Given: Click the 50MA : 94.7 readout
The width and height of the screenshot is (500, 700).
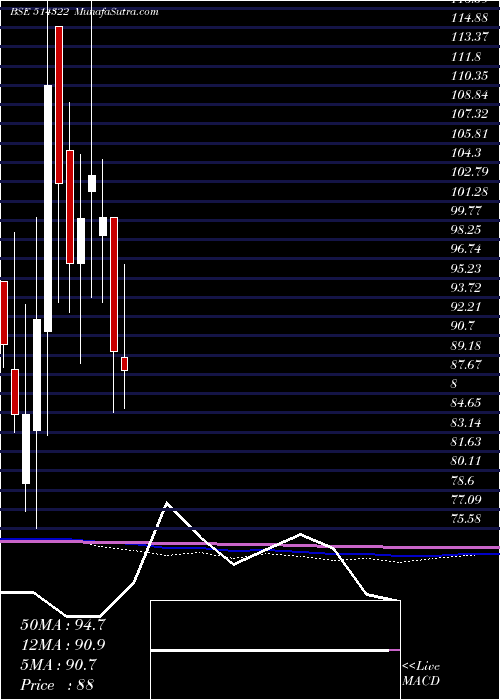Looking at the screenshot, I should tap(63, 625).
